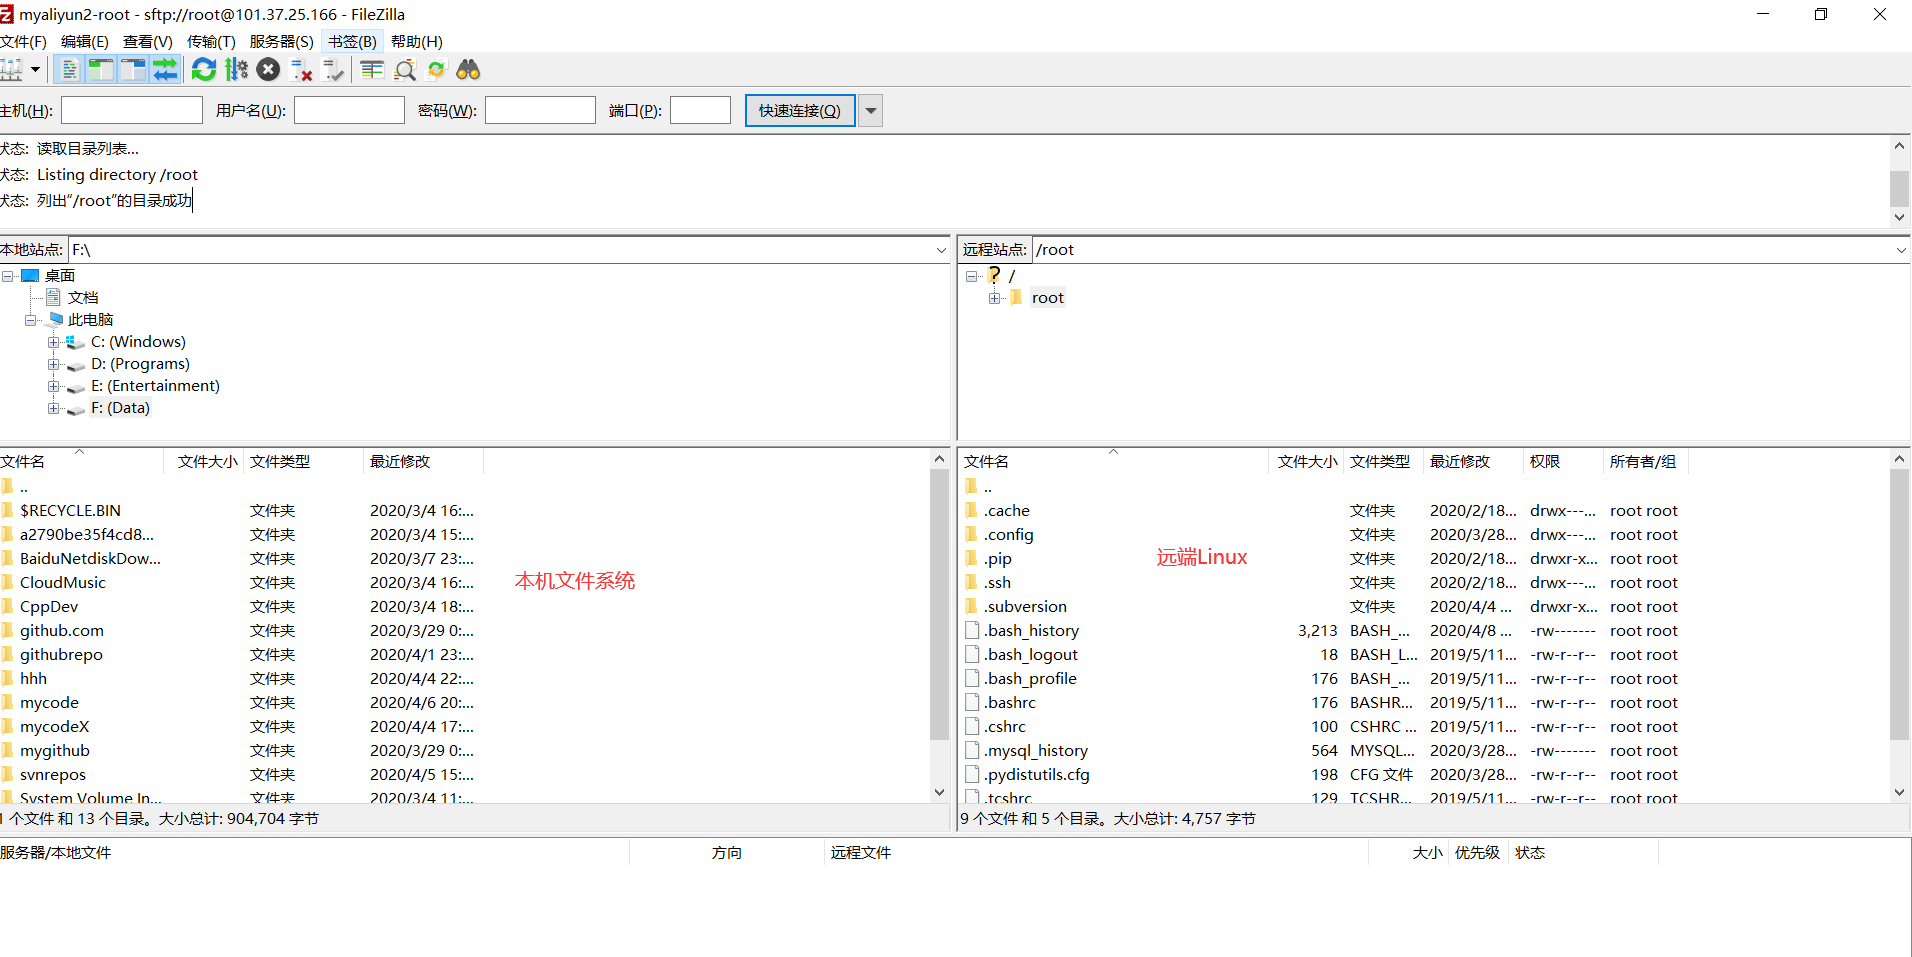Click the 优先级 queue column header
The height and width of the screenshot is (957, 1912).
[1477, 852]
